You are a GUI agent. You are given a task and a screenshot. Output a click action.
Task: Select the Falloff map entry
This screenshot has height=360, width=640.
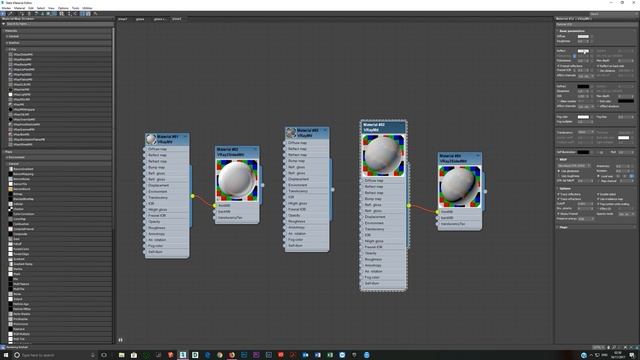pos(18,244)
